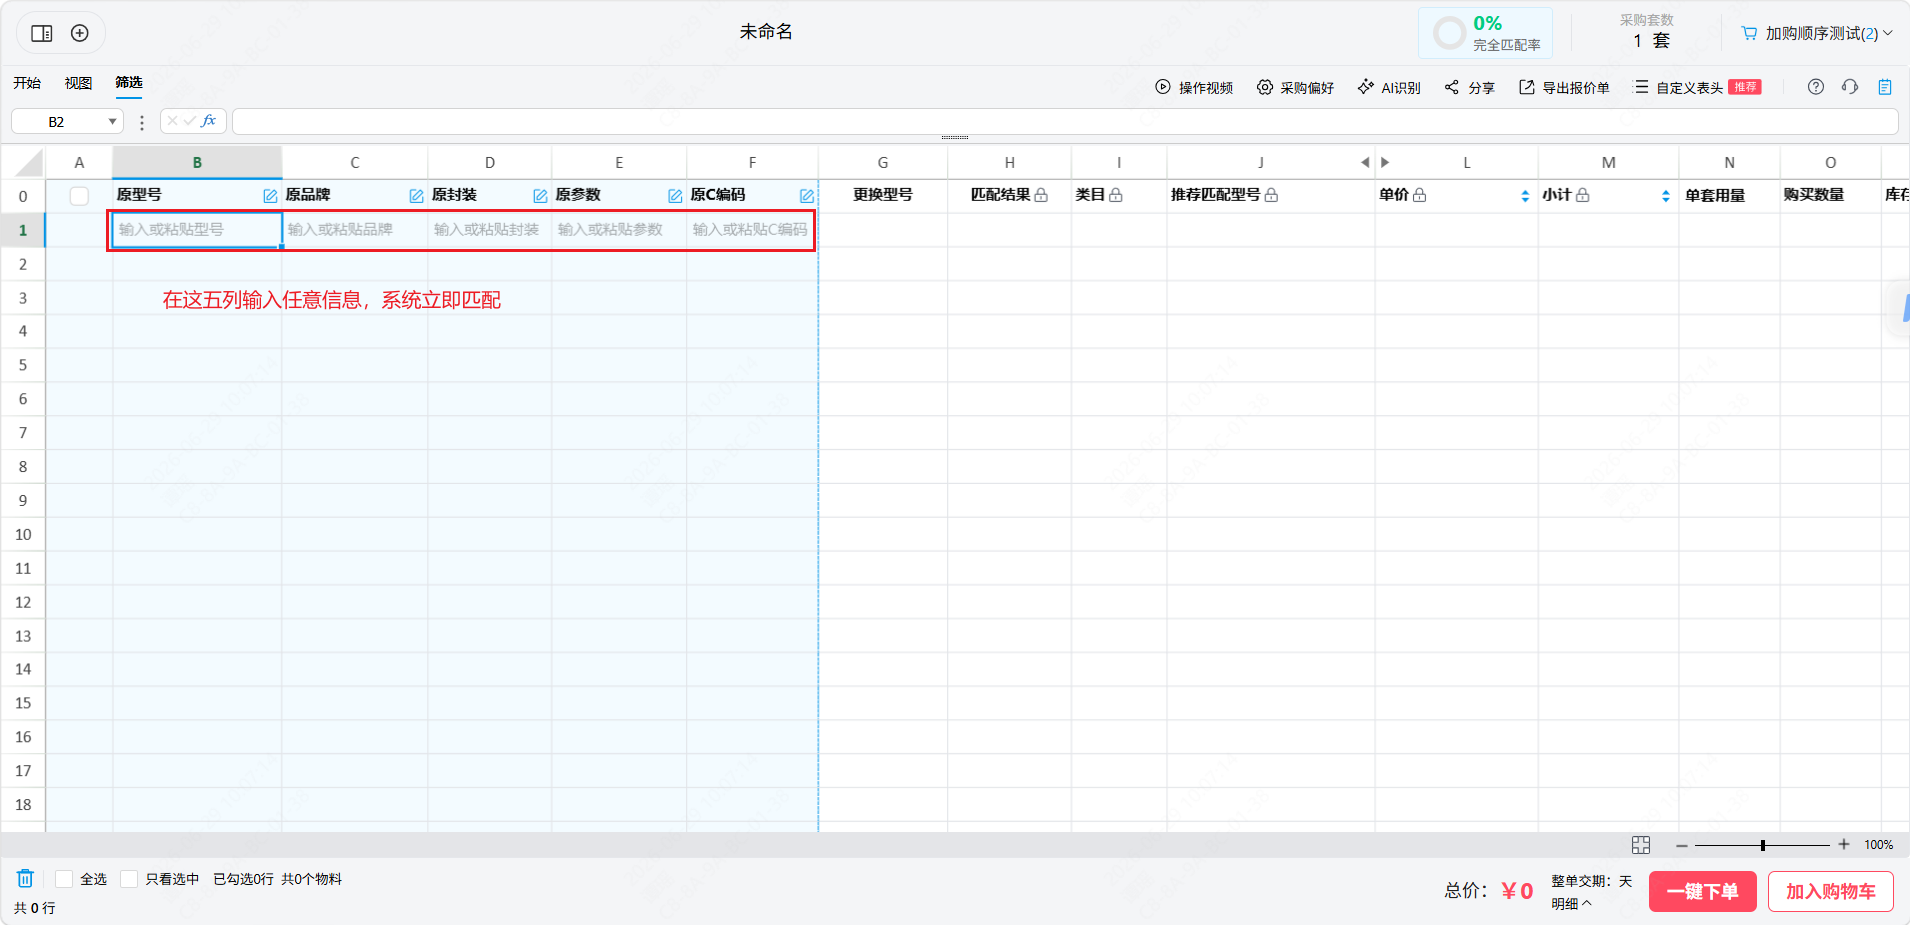Open the three-dot options by cell box
This screenshot has width=1910, height=925.
click(x=142, y=122)
